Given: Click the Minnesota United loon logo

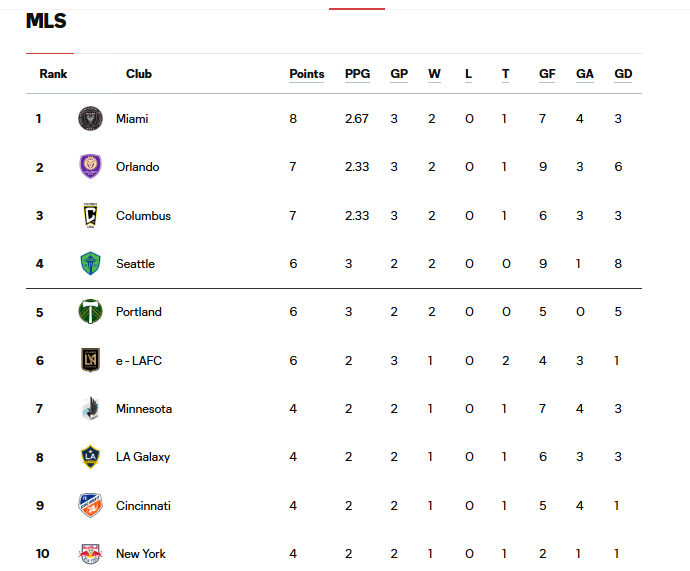Looking at the screenshot, I should pyautogui.click(x=91, y=409).
